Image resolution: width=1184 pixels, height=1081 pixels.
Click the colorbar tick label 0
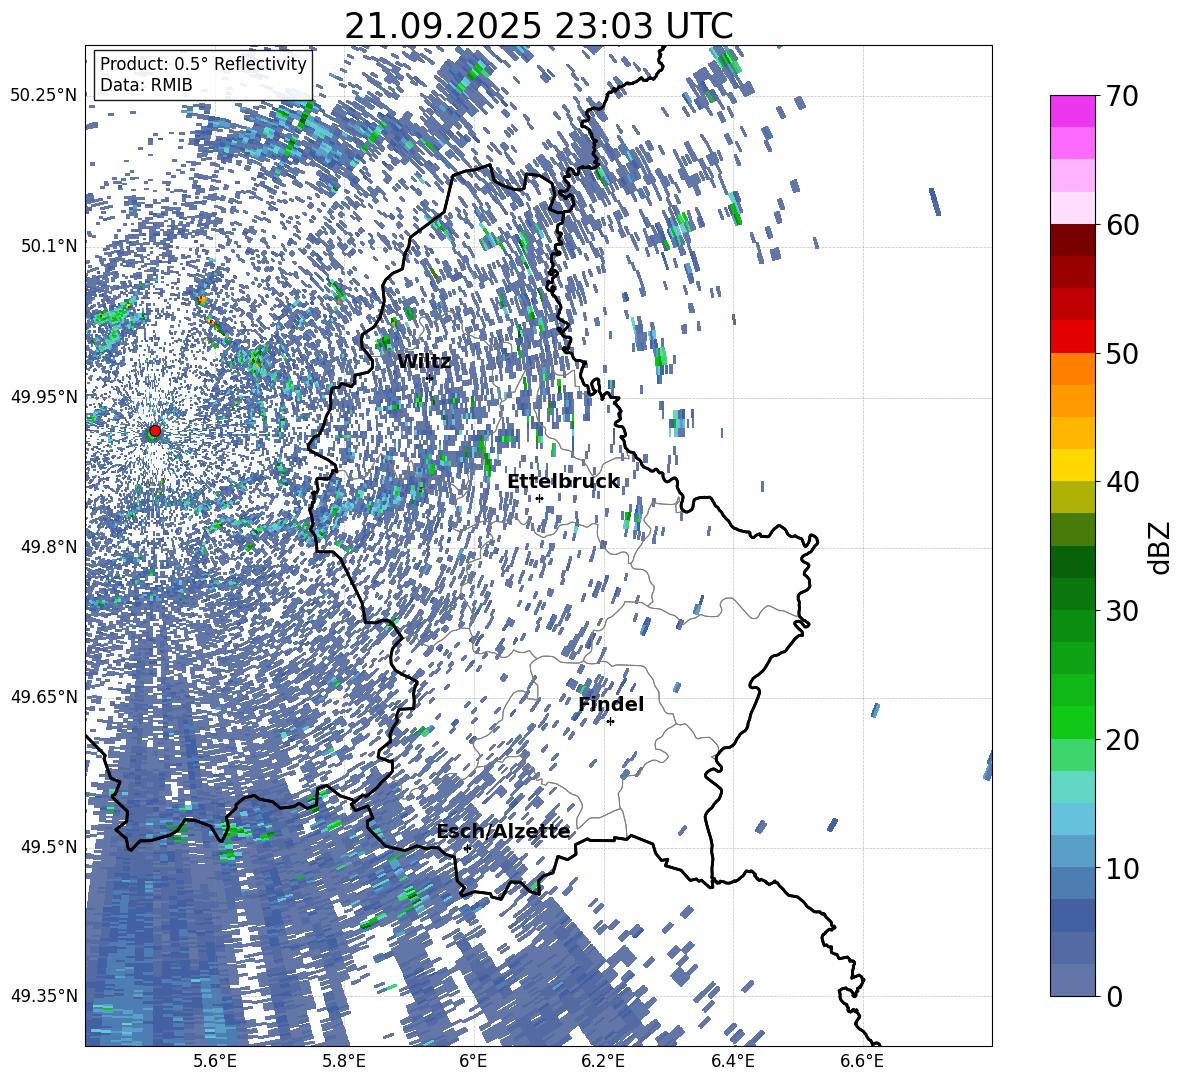(x=1115, y=996)
